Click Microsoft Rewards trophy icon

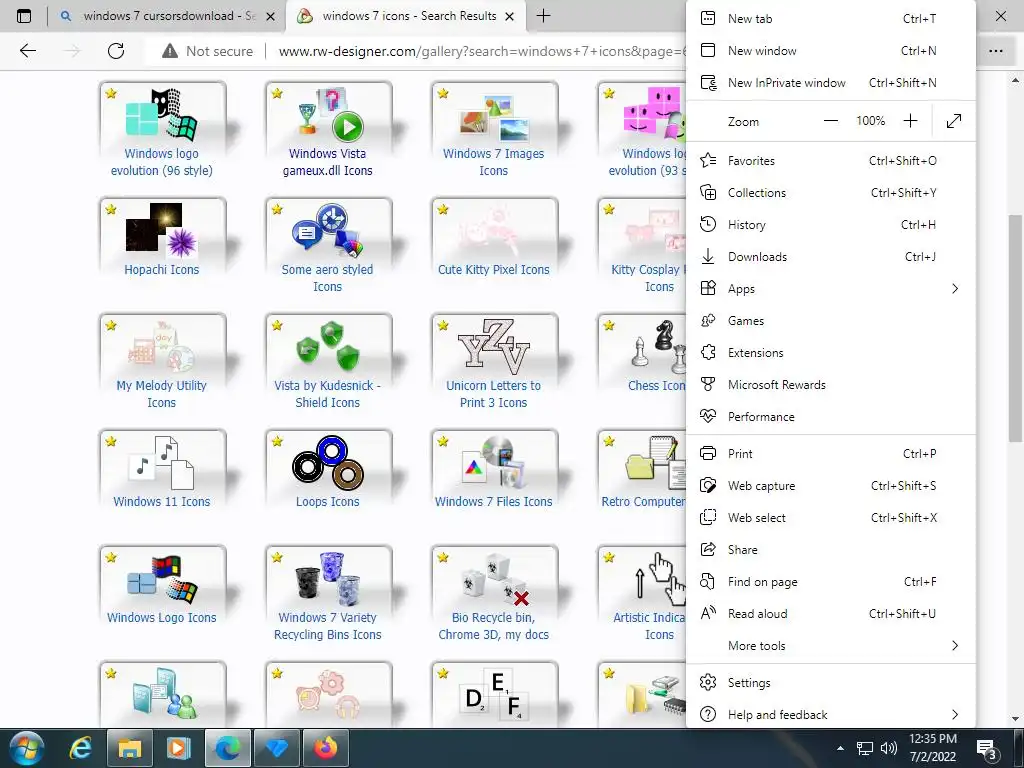pyautogui.click(x=708, y=385)
